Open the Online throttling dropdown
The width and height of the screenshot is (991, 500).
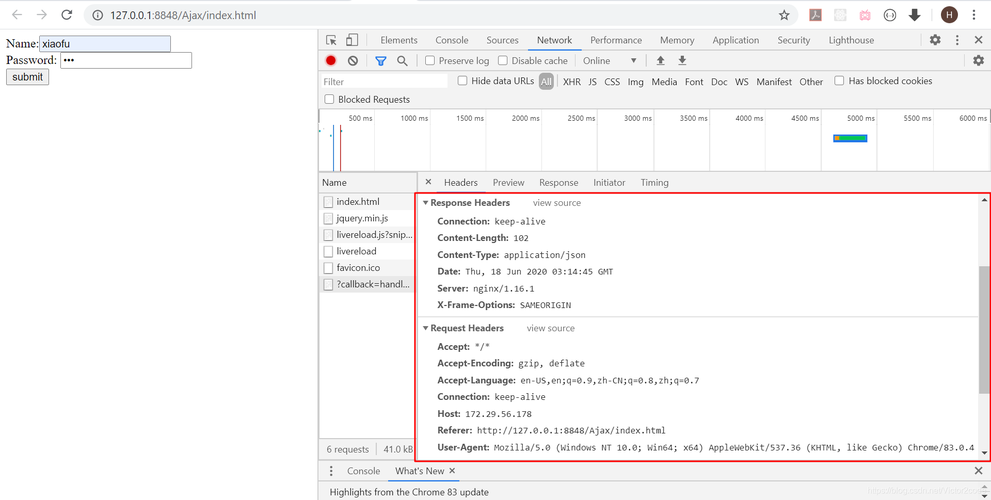[610, 61]
